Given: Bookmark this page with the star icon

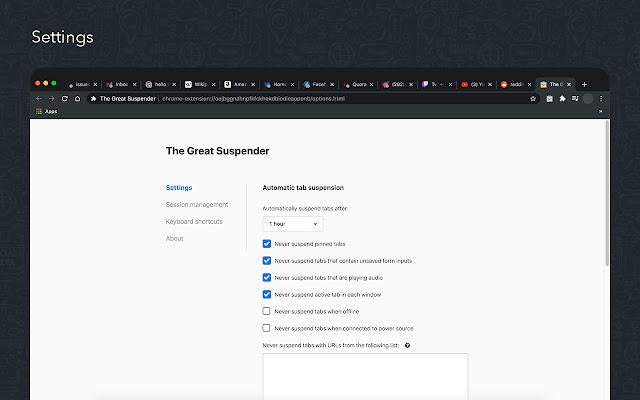Looking at the screenshot, I should click(x=533, y=98).
